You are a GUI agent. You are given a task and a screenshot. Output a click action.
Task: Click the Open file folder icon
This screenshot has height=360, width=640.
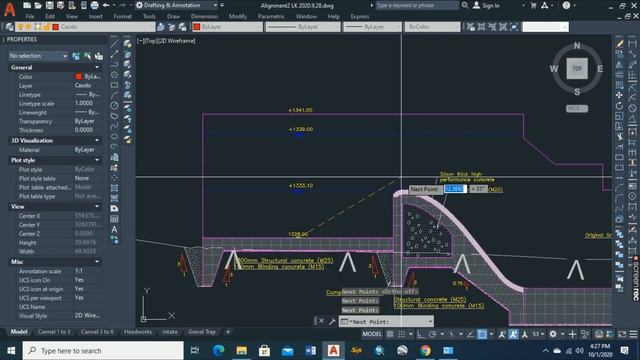(x=38, y=5)
